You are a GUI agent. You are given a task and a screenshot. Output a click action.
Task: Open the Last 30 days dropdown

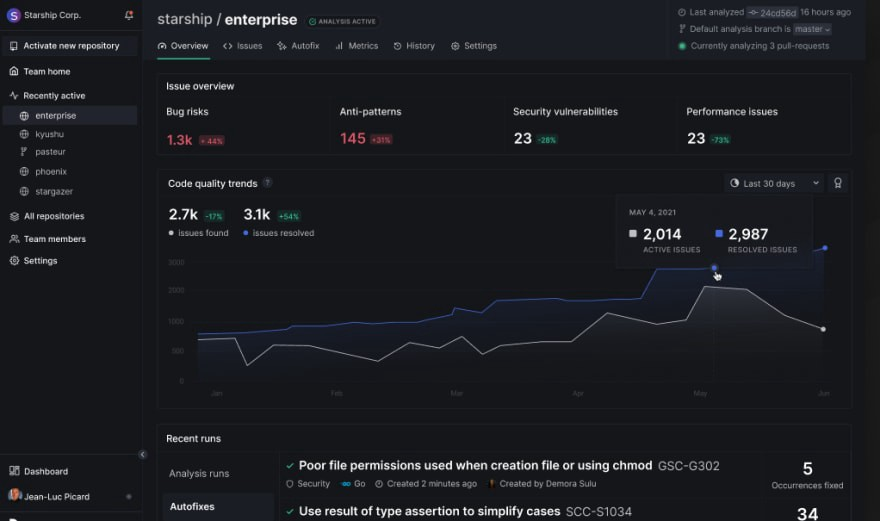click(x=775, y=183)
